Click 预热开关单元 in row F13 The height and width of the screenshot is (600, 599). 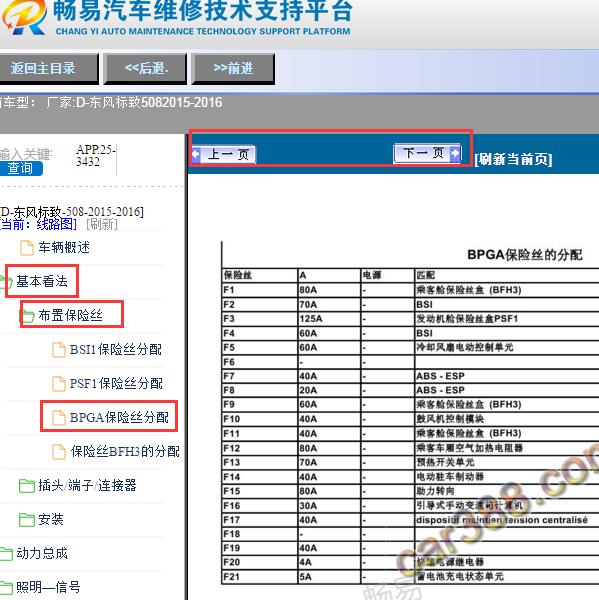[445, 462]
